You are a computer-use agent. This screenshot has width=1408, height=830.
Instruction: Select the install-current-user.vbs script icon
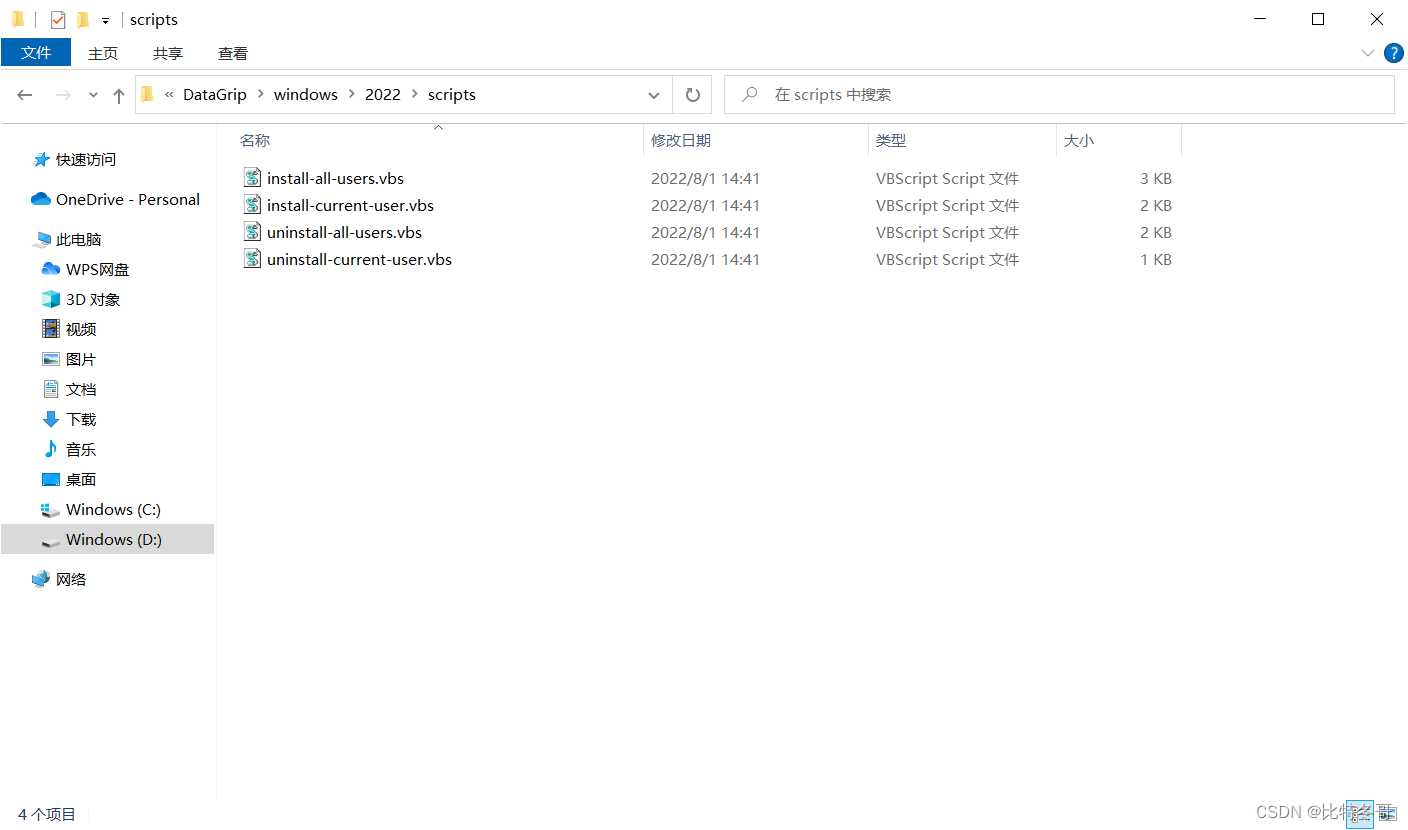coord(252,205)
